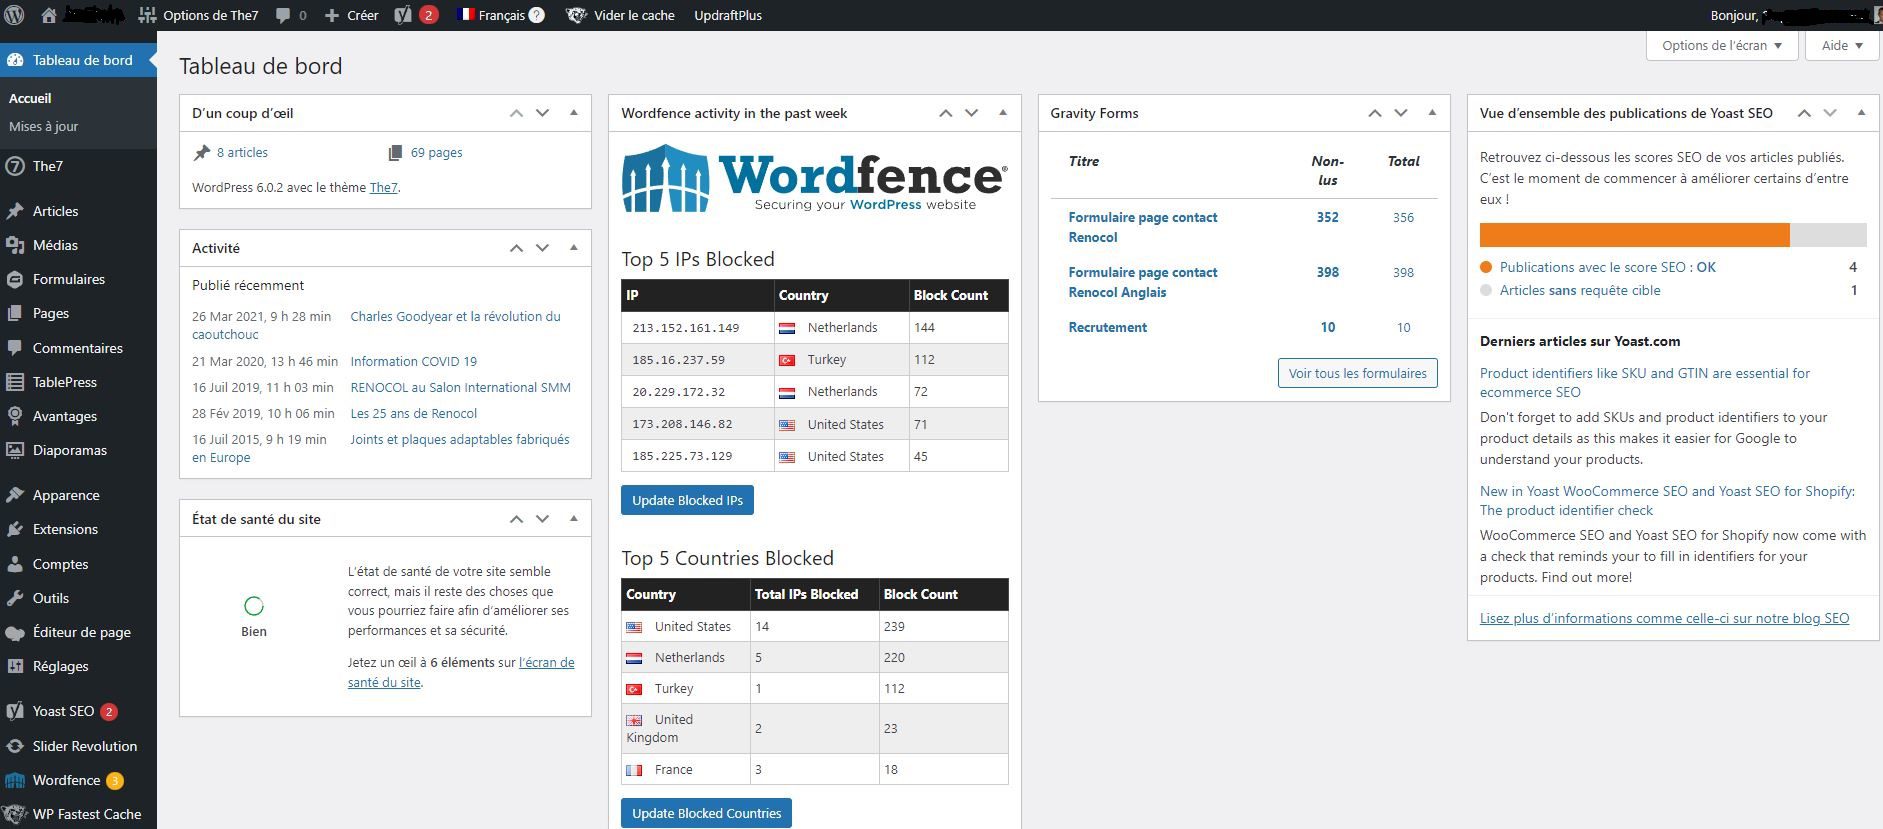The image size is (1883, 829).
Task: Collapse the Gravity Forms widget
Action: [x=1431, y=113]
